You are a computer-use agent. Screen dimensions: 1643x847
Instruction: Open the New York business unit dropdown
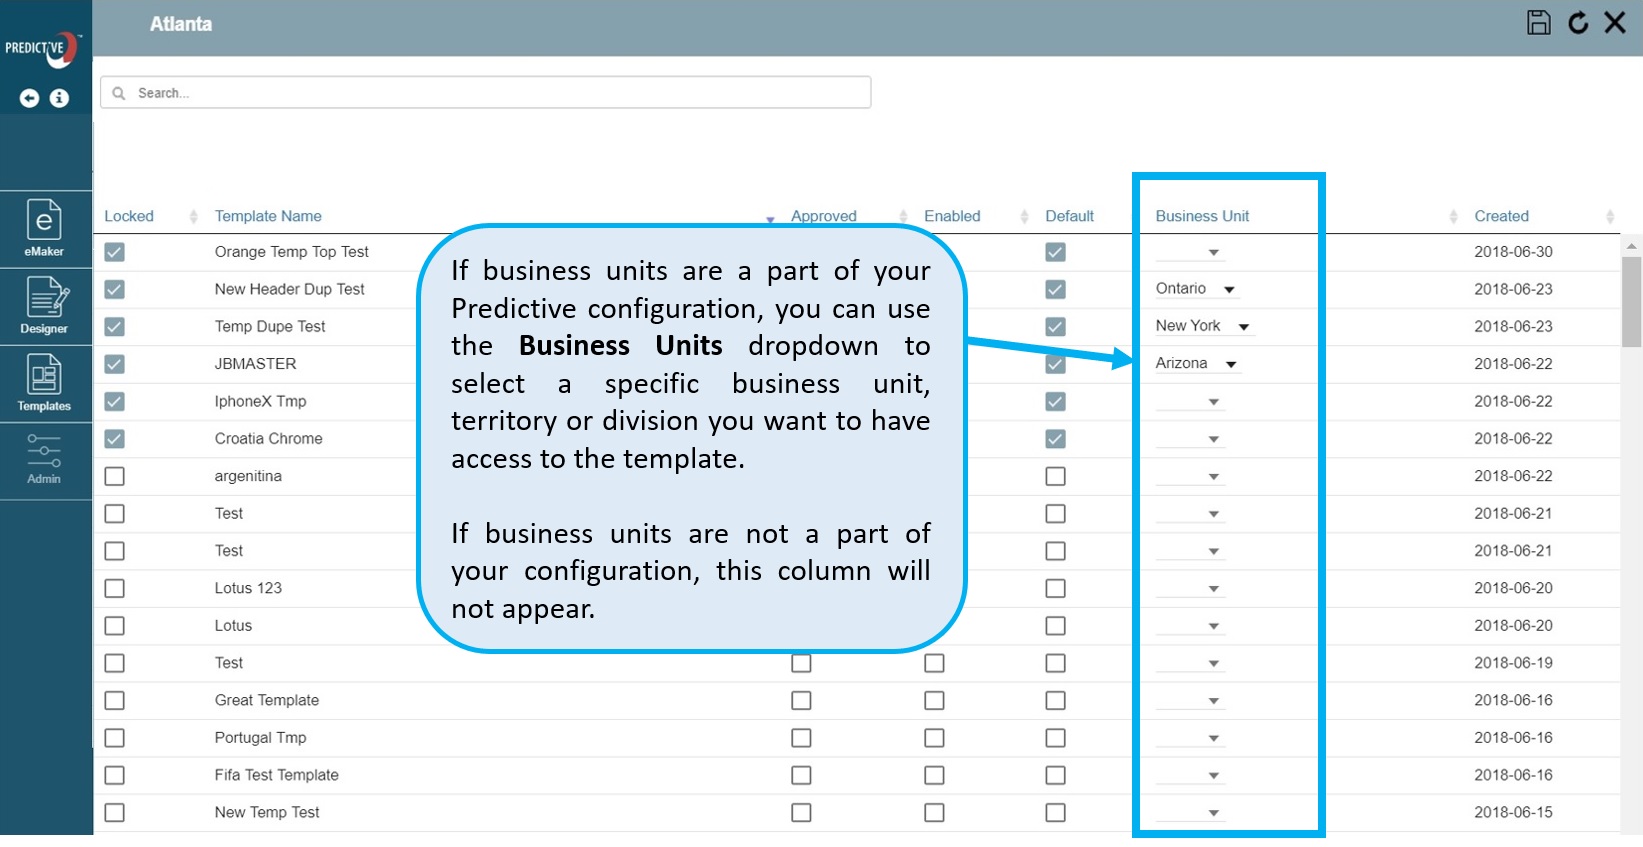pos(1243,327)
